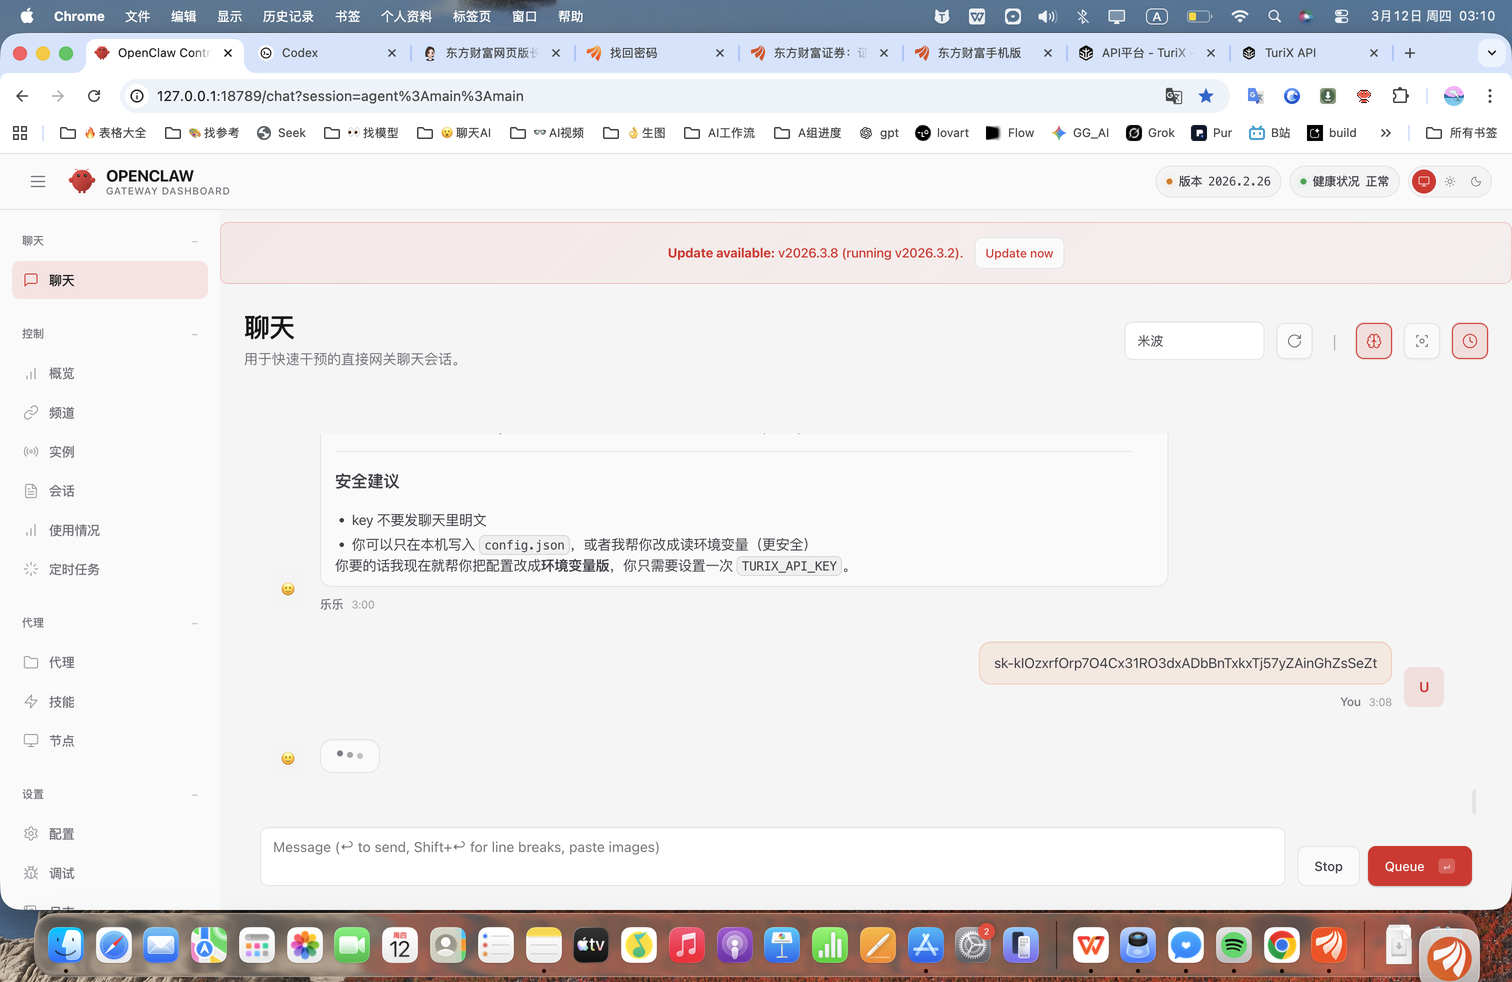The image size is (1512, 982).
Task: Collapse the 代理 sidebar section
Action: [195, 623]
